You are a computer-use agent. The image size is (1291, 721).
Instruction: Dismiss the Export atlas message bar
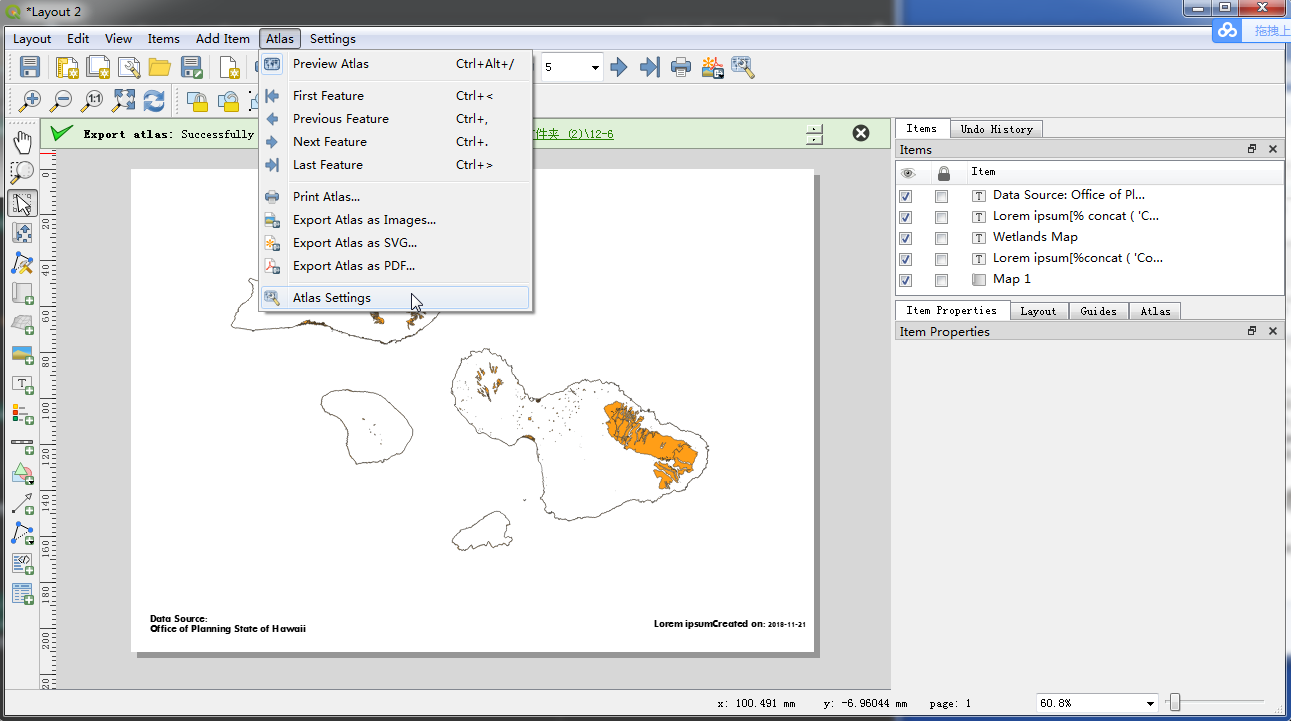tap(861, 133)
